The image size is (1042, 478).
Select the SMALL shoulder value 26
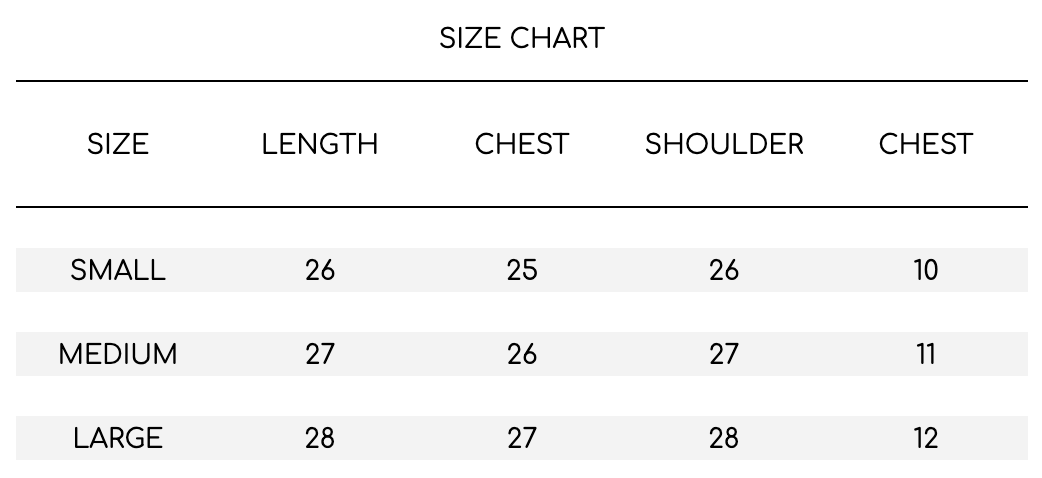(724, 270)
